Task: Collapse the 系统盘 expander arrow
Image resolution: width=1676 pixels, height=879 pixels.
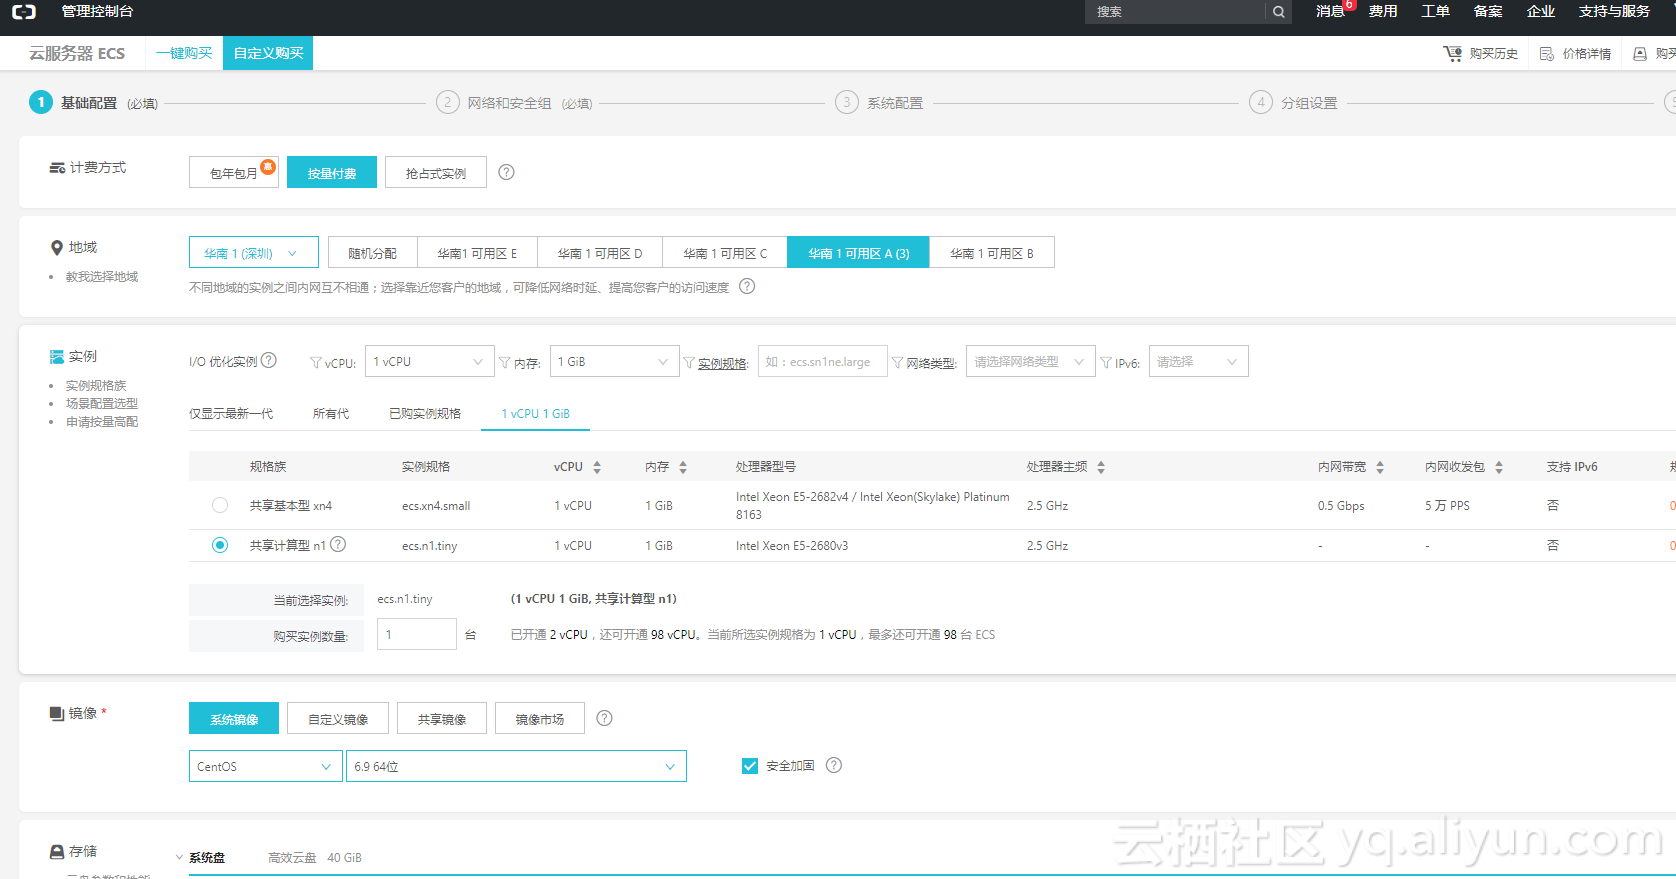Action: pyautogui.click(x=179, y=857)
